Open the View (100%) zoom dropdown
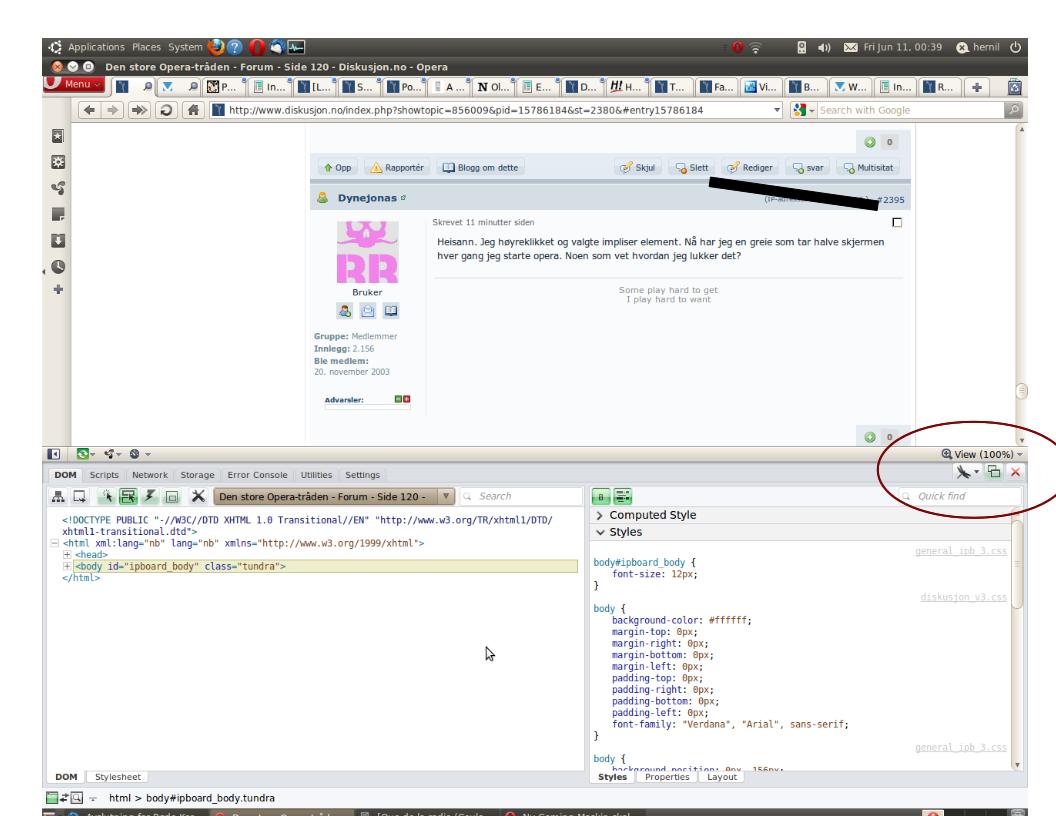The height and width of the screenshot is (816, 1056). (x=982, y=454)
